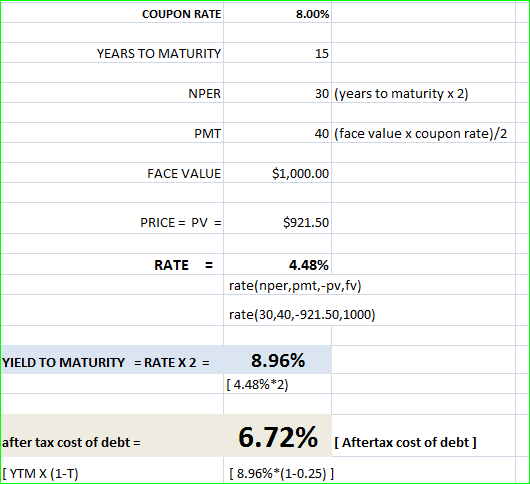This screenshot has height=484, width=530.
Task: Select the rate(nper,pmt,-pv,fv) formula text
Action: [x=295, y=286]
